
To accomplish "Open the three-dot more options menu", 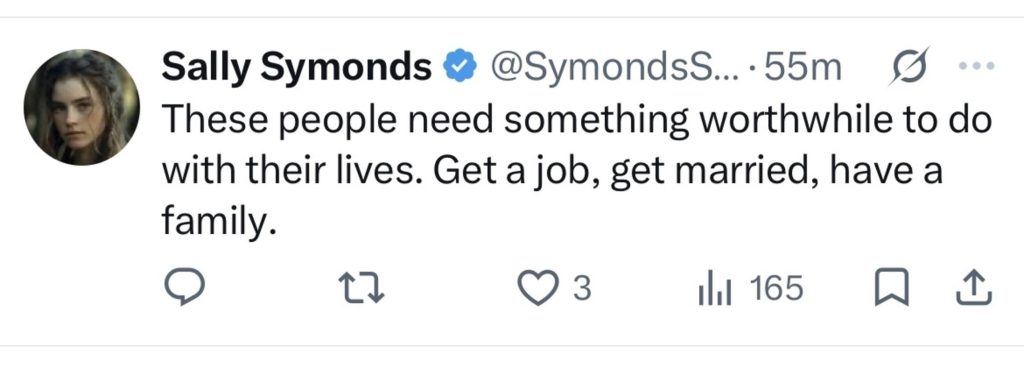I will 976,66.
